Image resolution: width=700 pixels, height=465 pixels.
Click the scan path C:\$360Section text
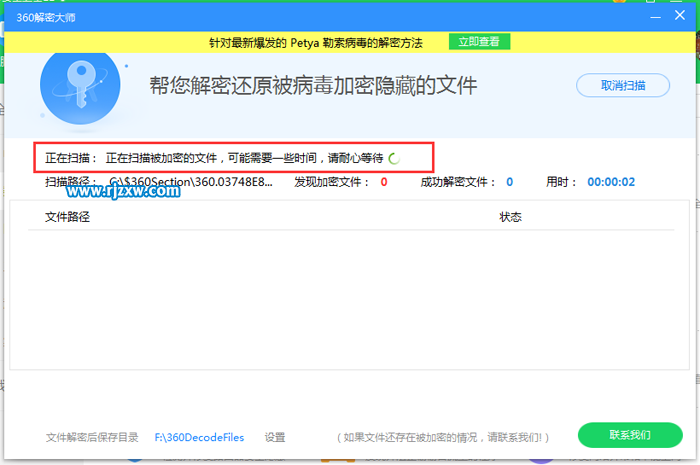[191, 182]
